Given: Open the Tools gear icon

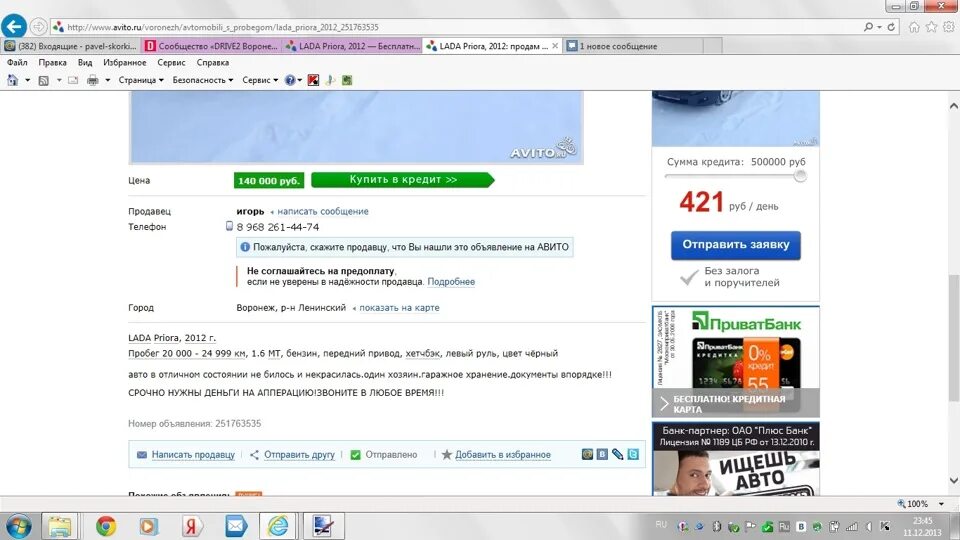Looking at the screenshot, I should pos(948,27).
